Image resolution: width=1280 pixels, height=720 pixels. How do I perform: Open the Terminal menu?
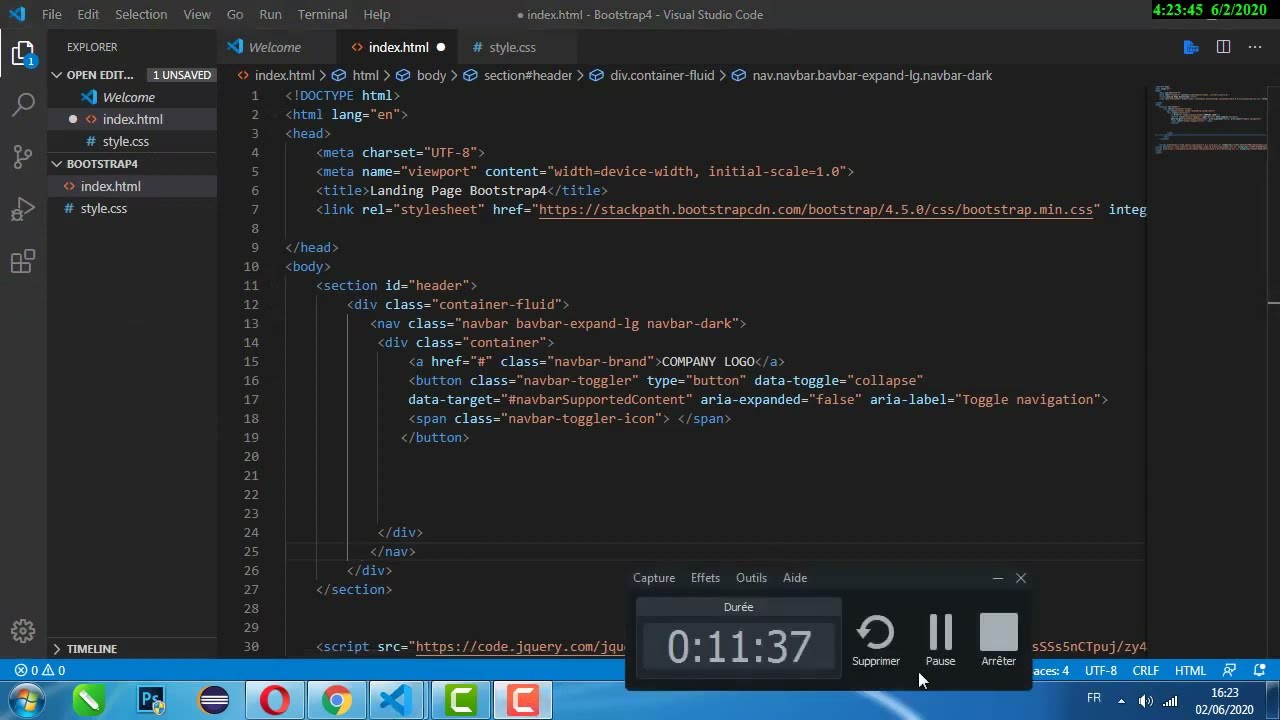pos(322,14)
